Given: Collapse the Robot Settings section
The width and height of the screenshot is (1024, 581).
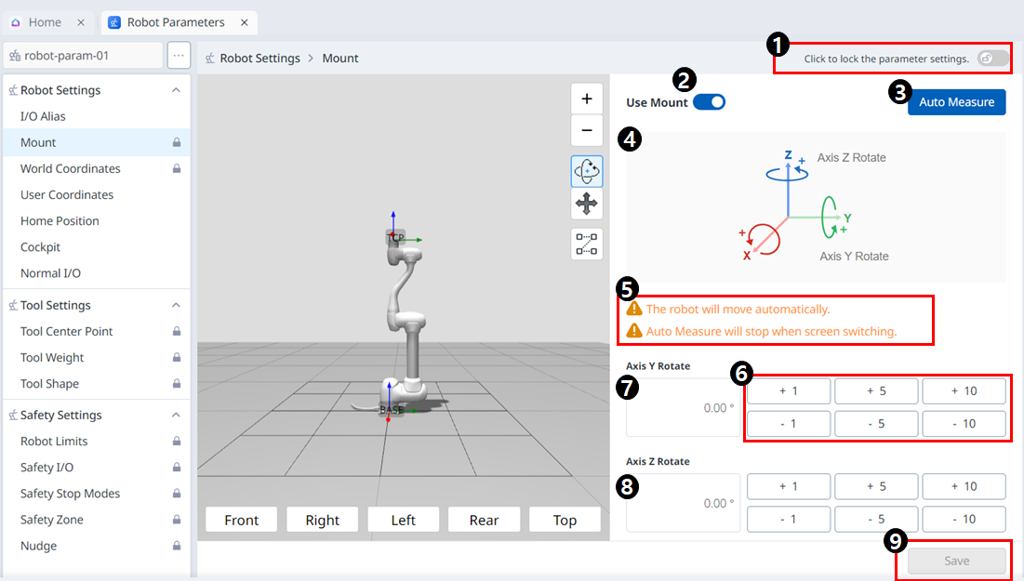Looking at the screenshot, I should [x=176, y=90].
